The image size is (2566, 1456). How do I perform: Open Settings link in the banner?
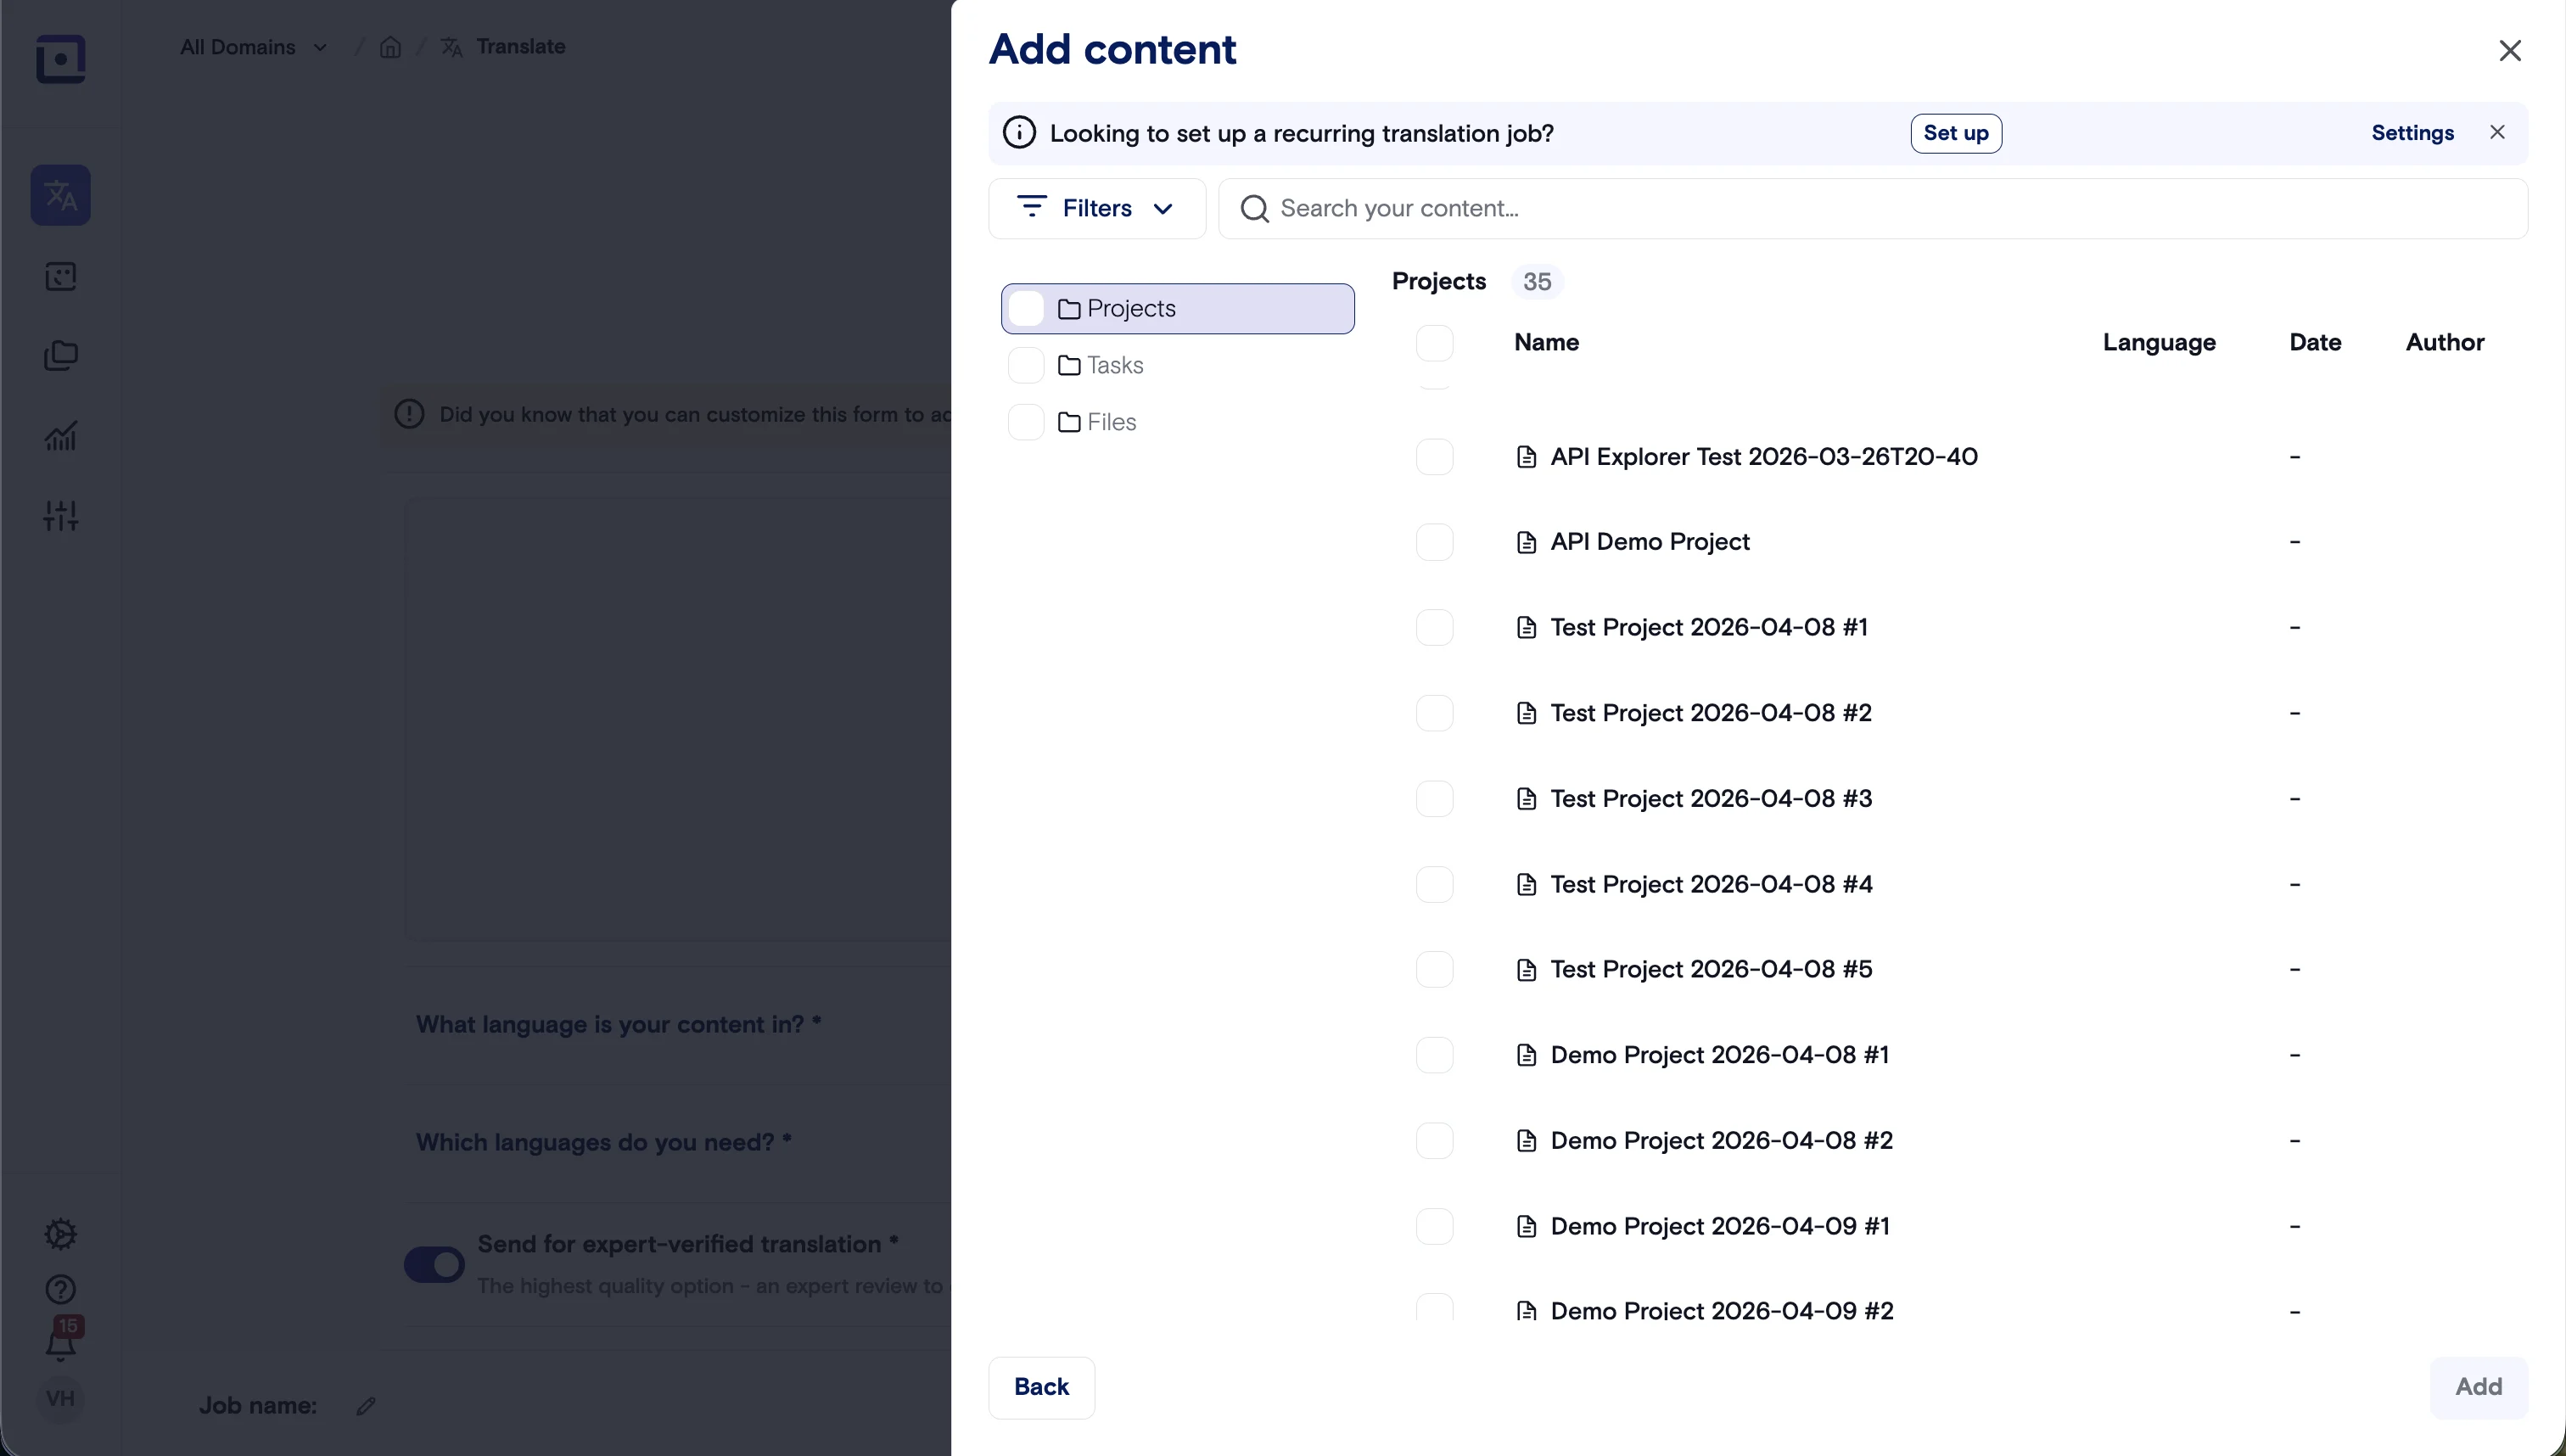(x=2412, y=133)
